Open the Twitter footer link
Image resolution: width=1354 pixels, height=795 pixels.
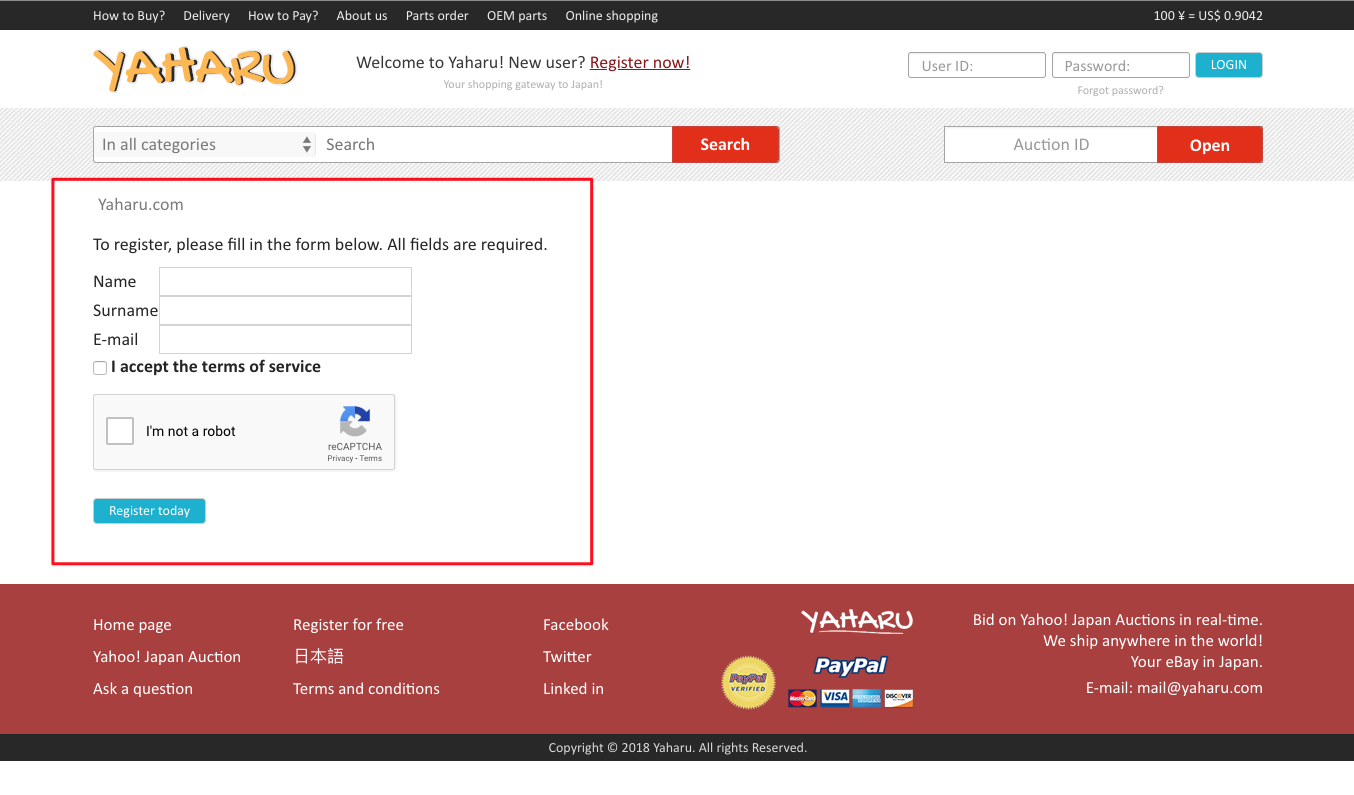pos(567,657)
